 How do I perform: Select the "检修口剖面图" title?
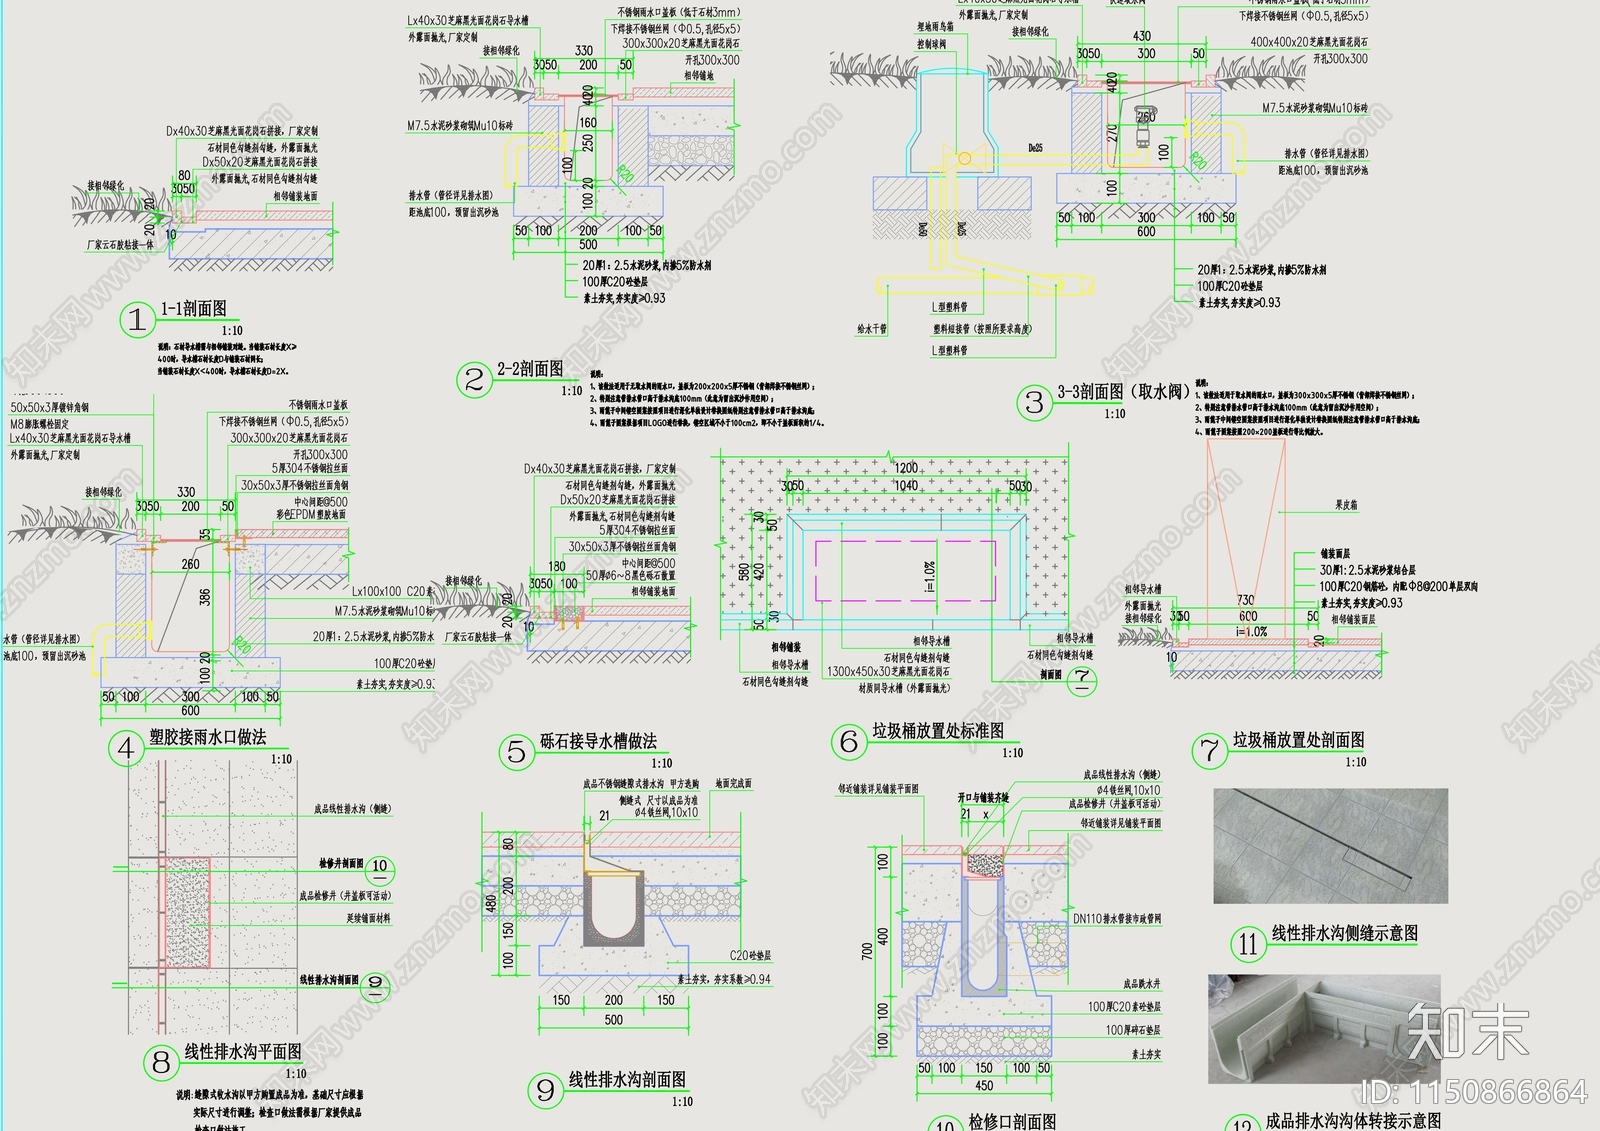pos(1012,1122)
